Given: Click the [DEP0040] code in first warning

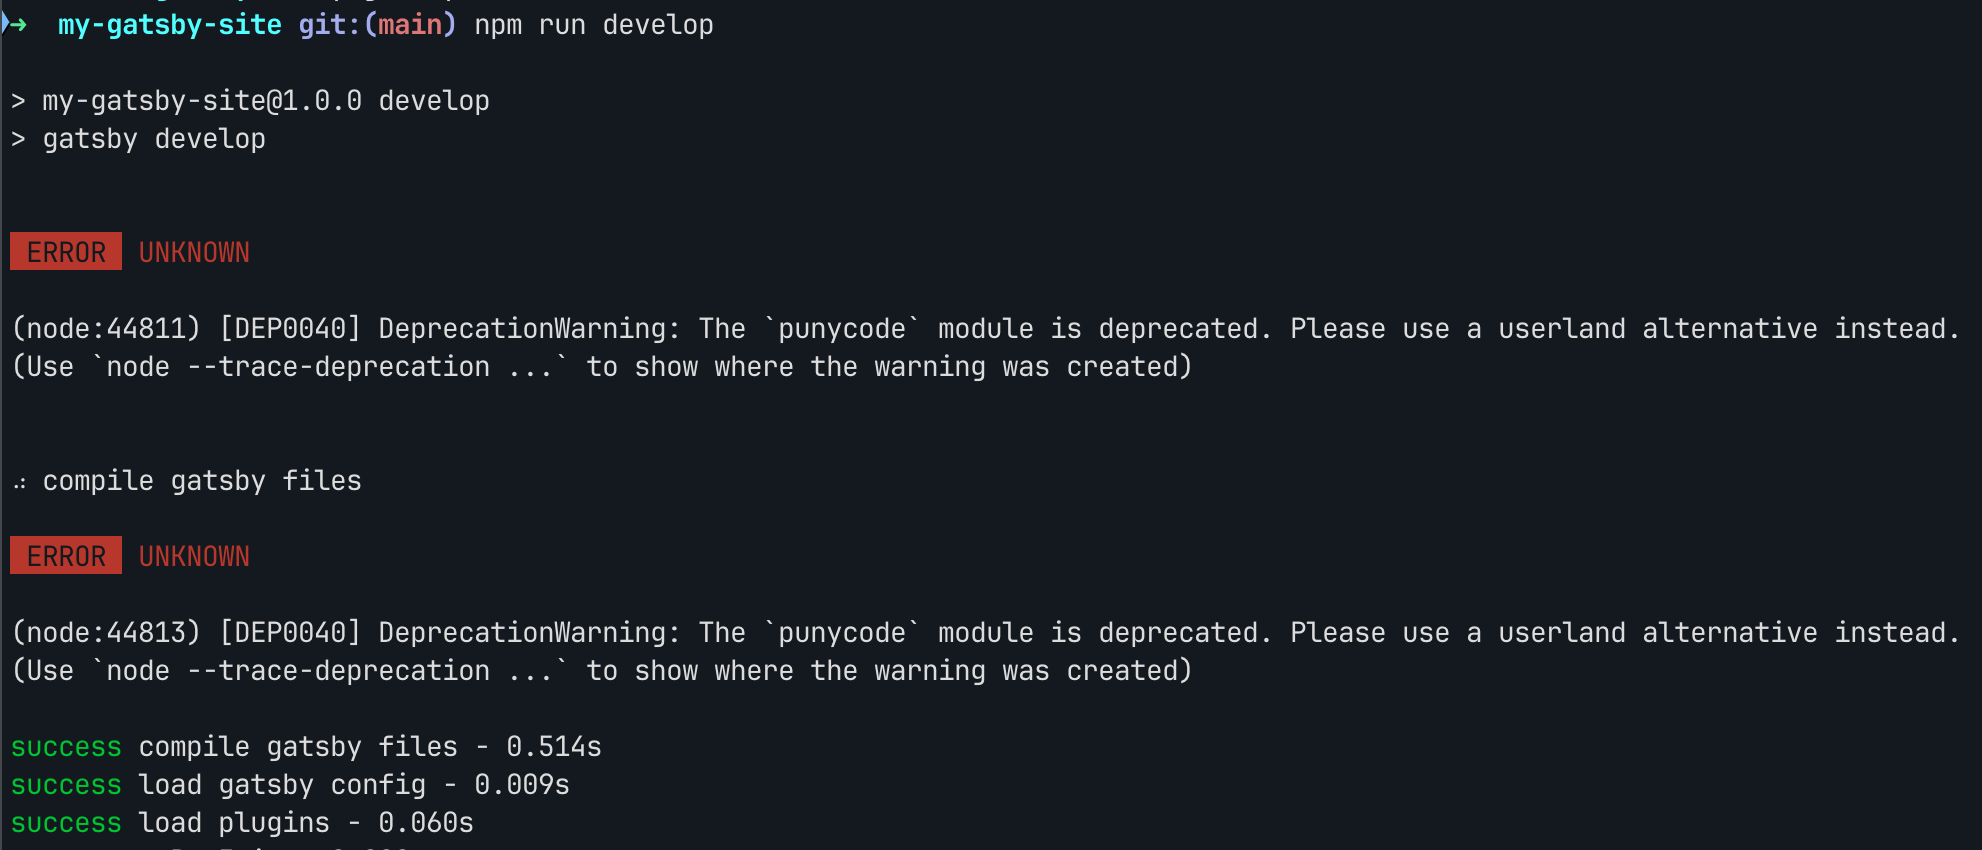Looking at the screenshot, I should point(290,328).
